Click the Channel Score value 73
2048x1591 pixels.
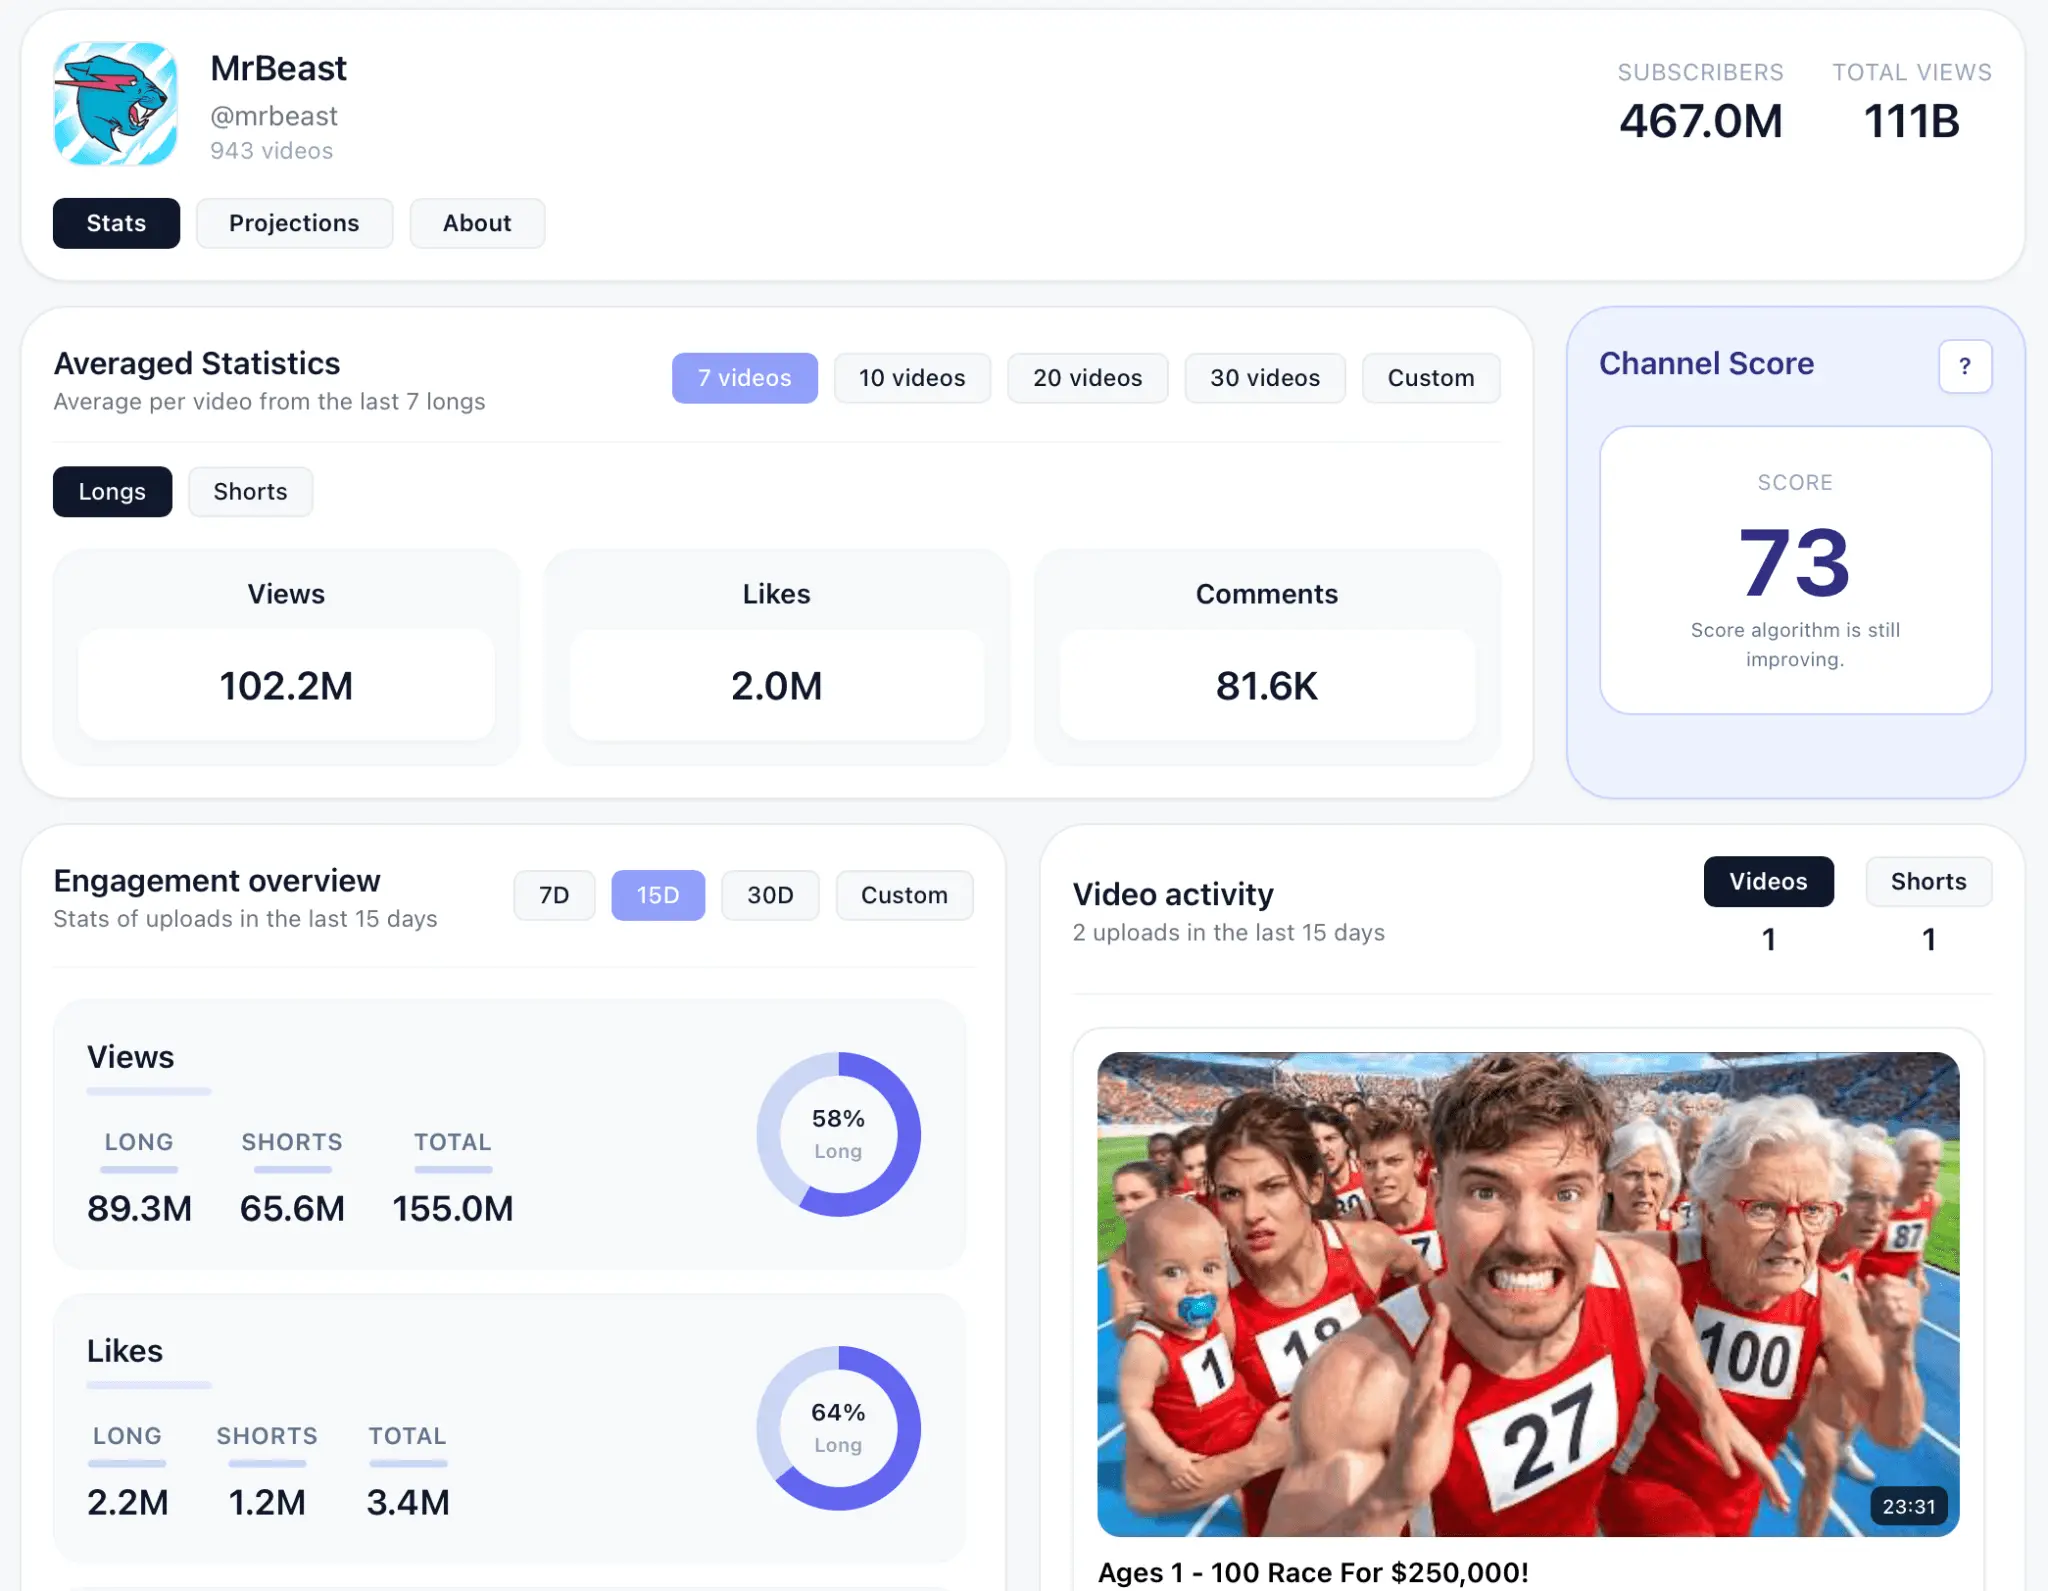pos(1795,563)
